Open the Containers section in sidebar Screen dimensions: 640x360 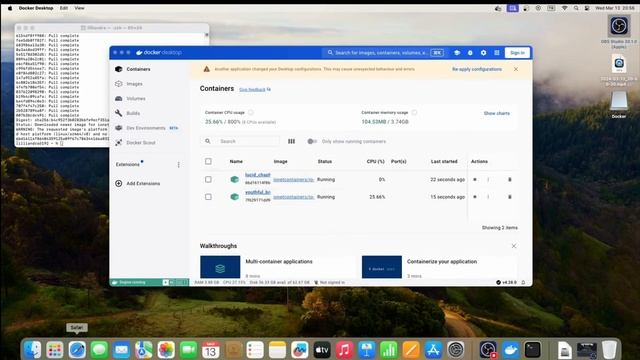138,69
